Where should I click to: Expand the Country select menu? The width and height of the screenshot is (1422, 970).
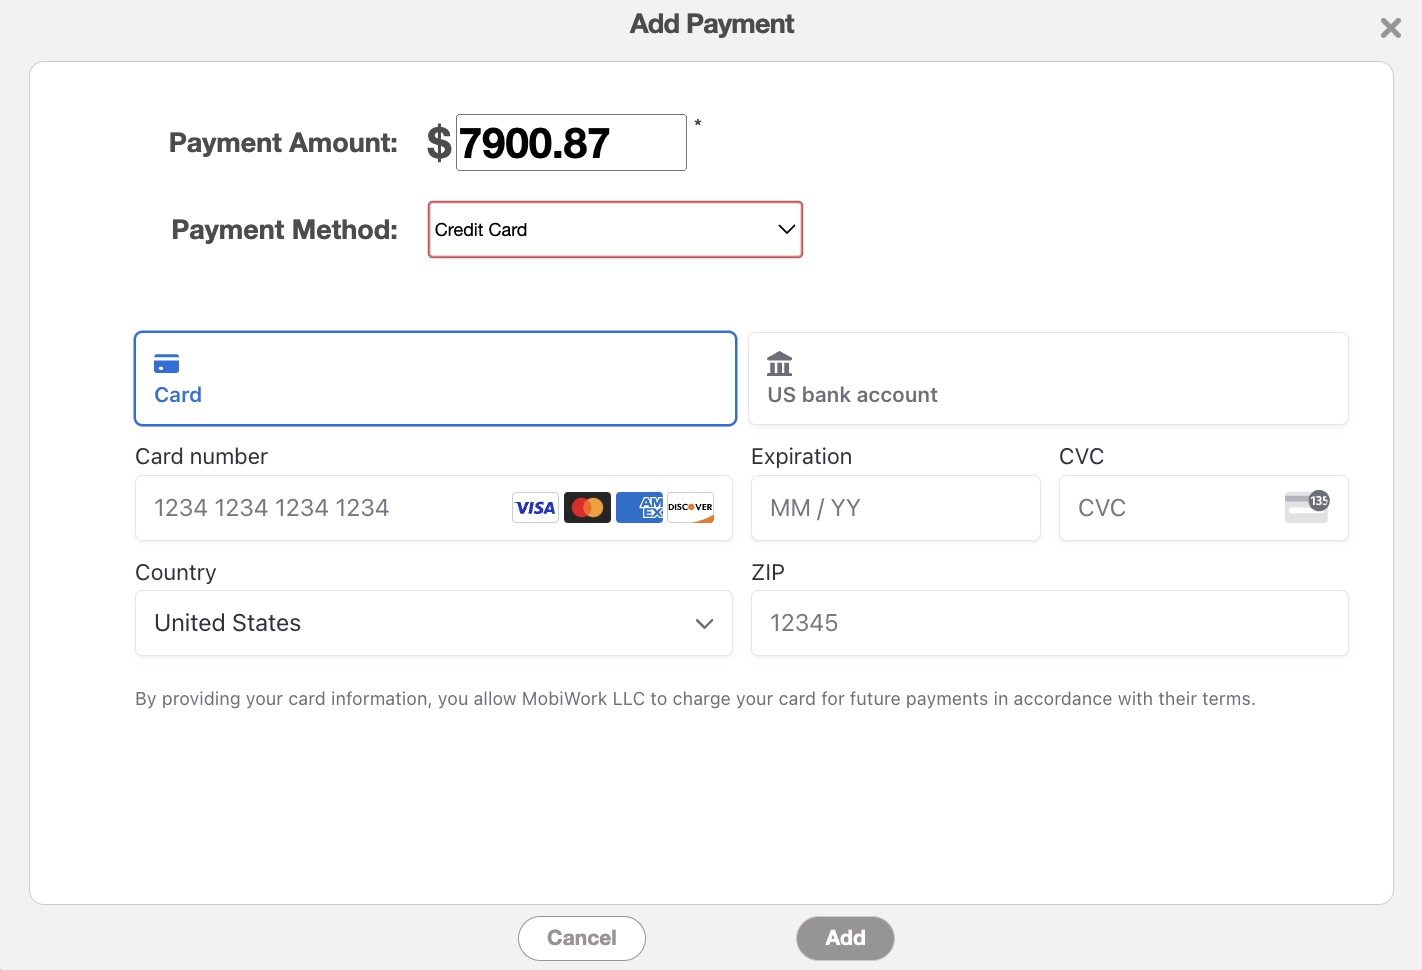click(433, 623)
